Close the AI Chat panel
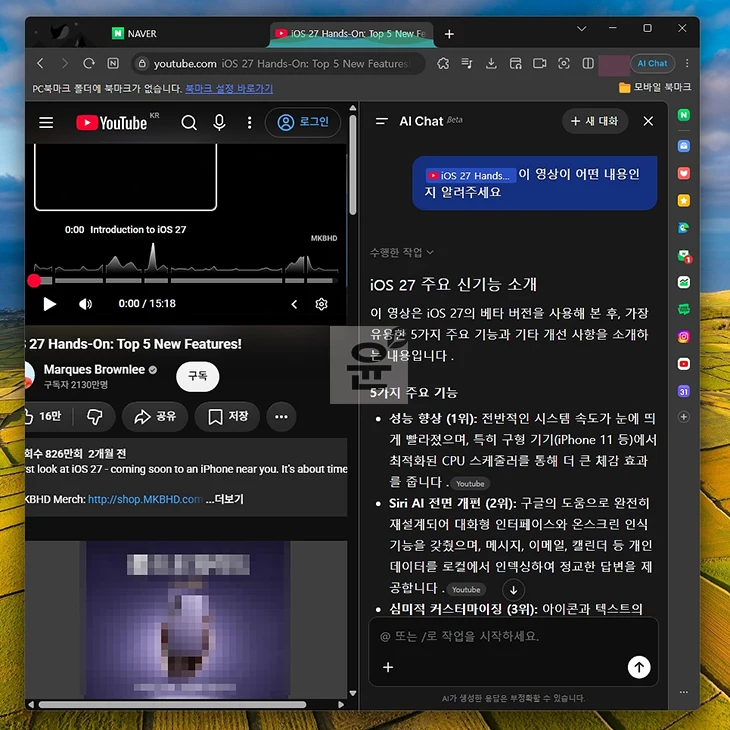730x730 pixels. point(648,121)
